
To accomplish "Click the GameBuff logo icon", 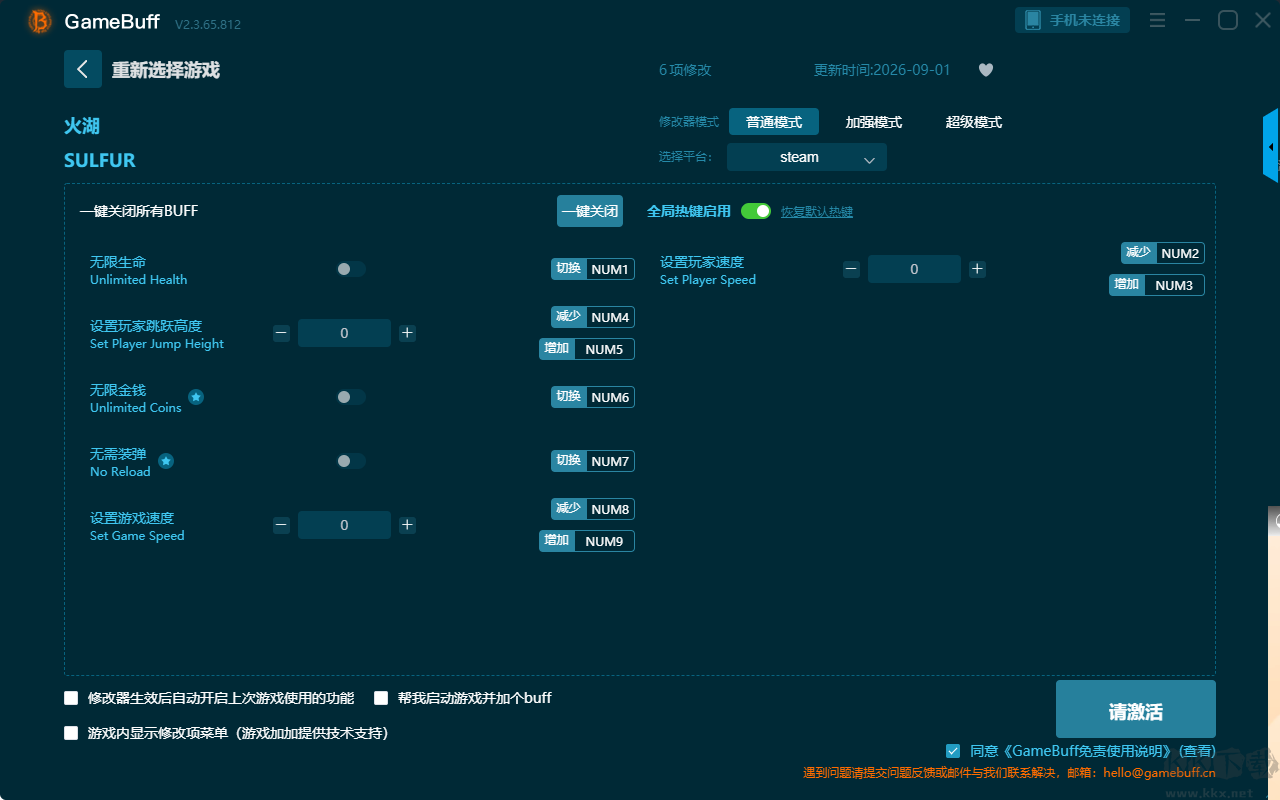I will click(40, 21).
